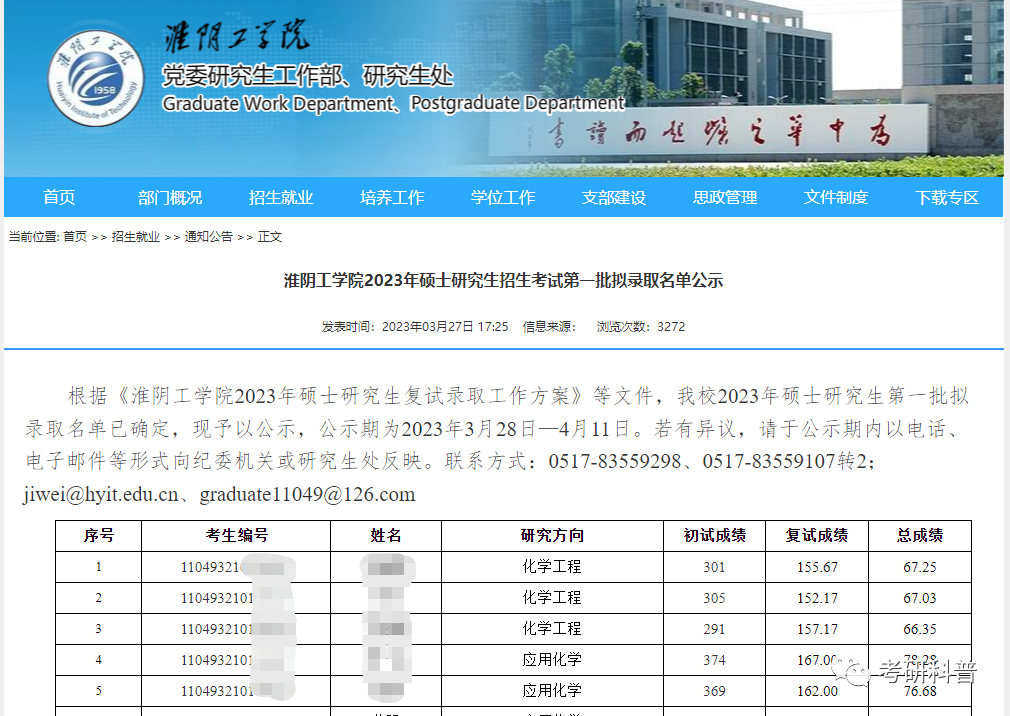Screen dimensions: 1010x716
Task: Open the 首页 navigation menu item
Action: click(x=59, y=197)
